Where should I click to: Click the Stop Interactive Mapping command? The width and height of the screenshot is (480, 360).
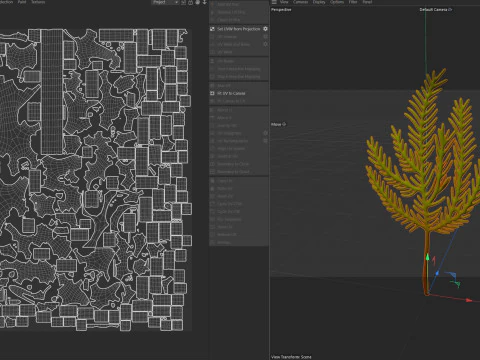[239, 77]
